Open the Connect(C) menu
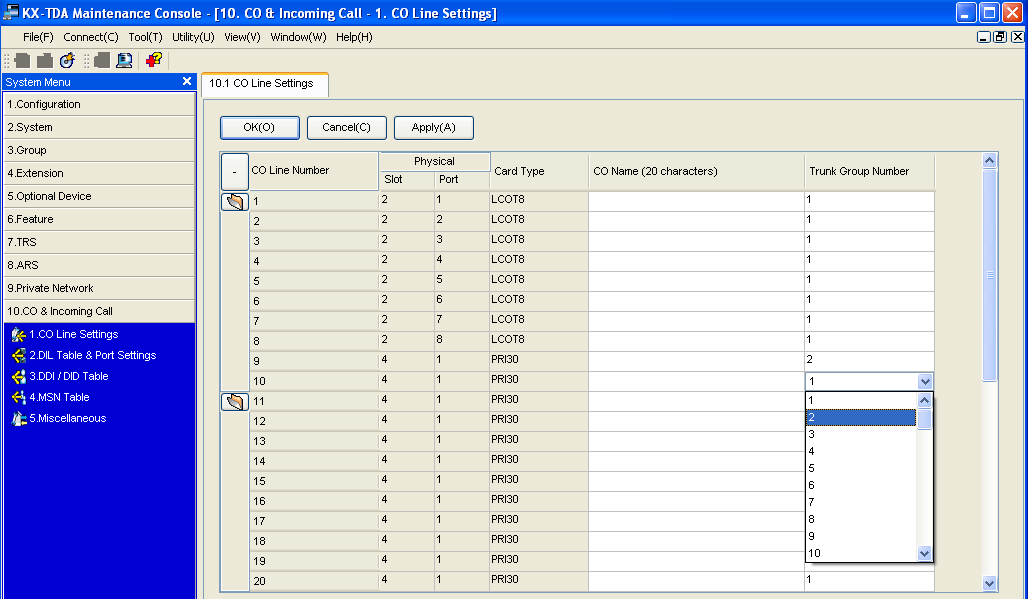The image size is (1028, 599). click(x=90, y=37)
